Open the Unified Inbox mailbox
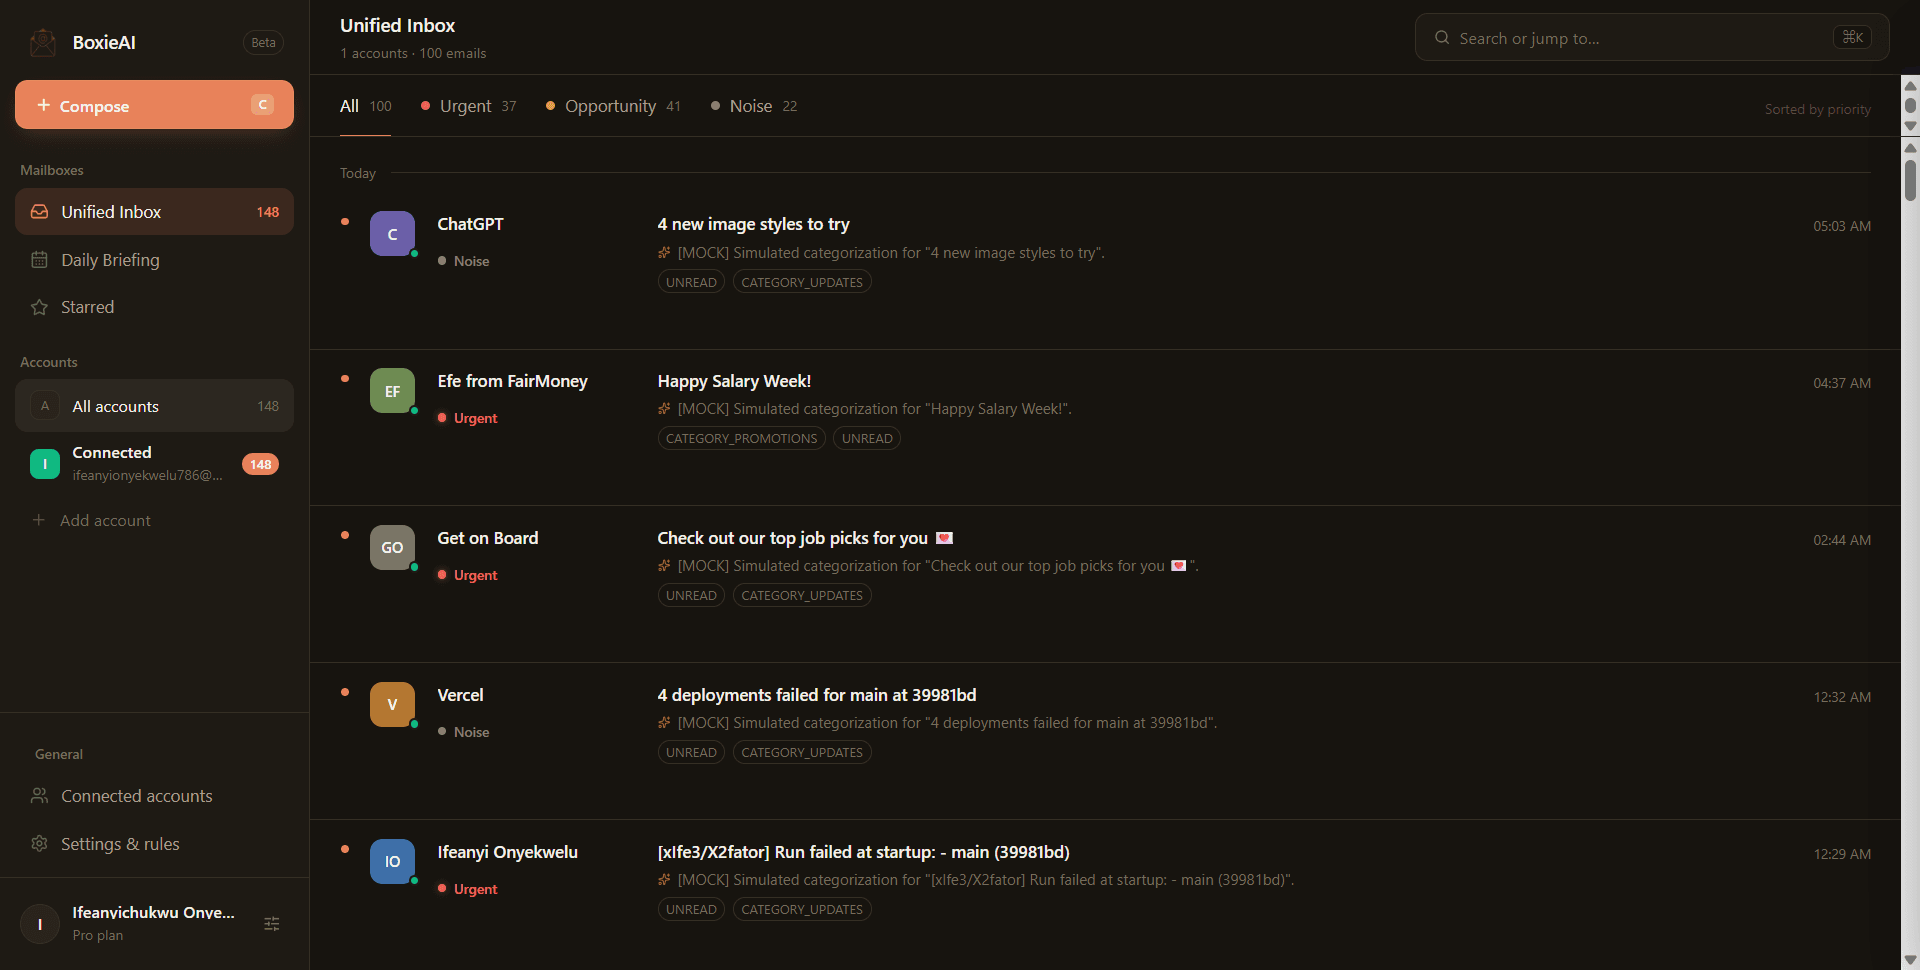 pos(154,212)
